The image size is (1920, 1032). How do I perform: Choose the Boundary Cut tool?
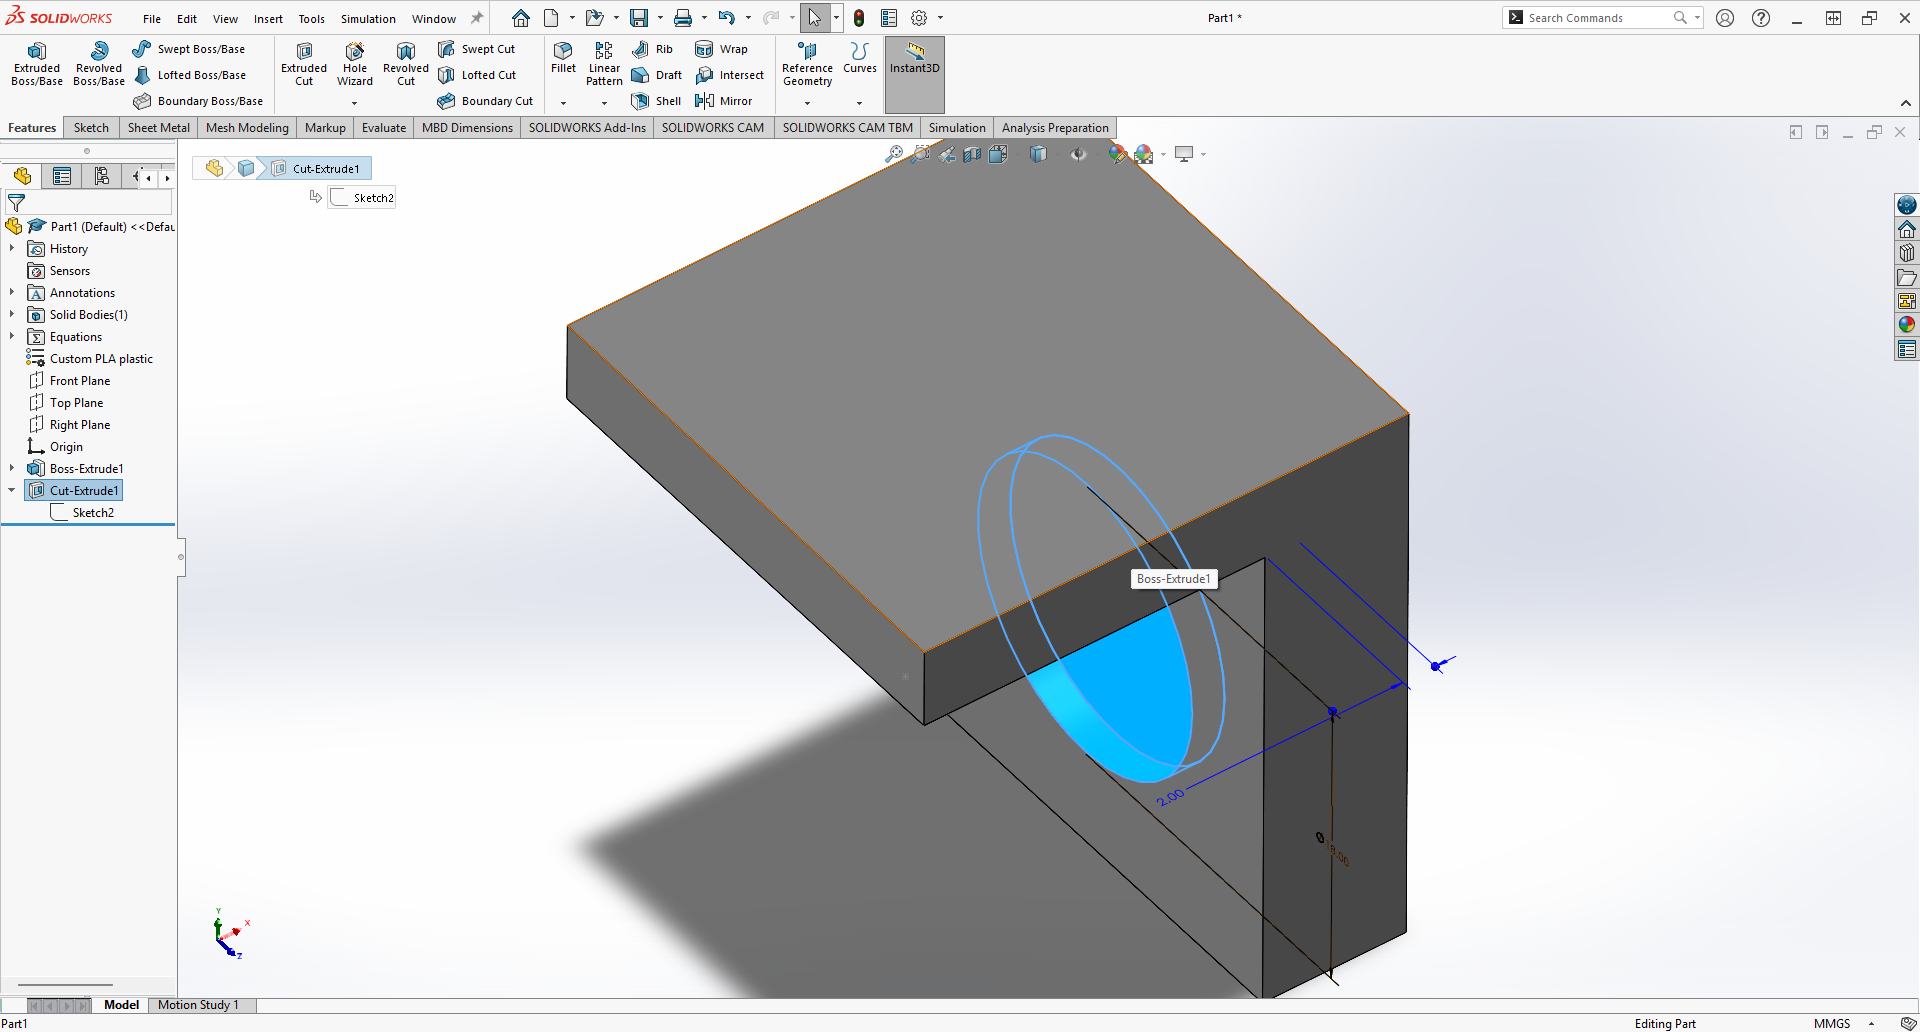[486, 101]
